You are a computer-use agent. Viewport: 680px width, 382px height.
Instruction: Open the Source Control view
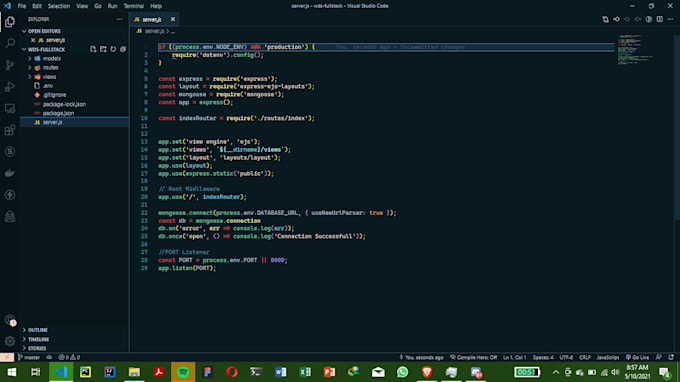coord(10,65)
